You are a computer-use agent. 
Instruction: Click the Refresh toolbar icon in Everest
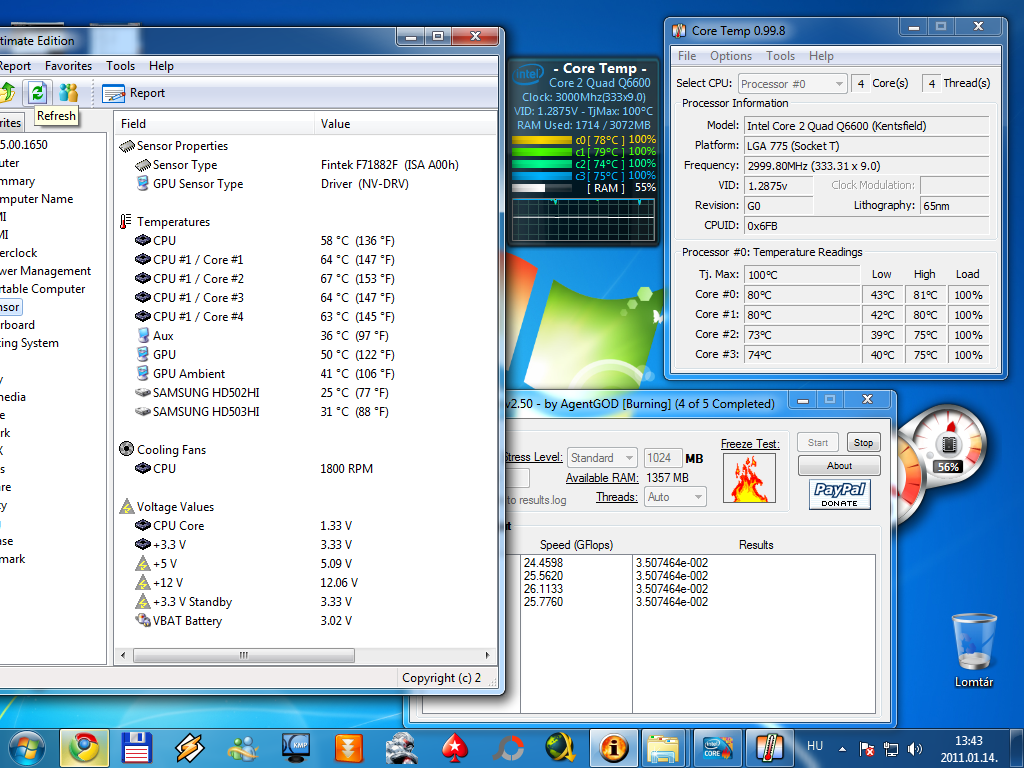[x=37, y=93]
